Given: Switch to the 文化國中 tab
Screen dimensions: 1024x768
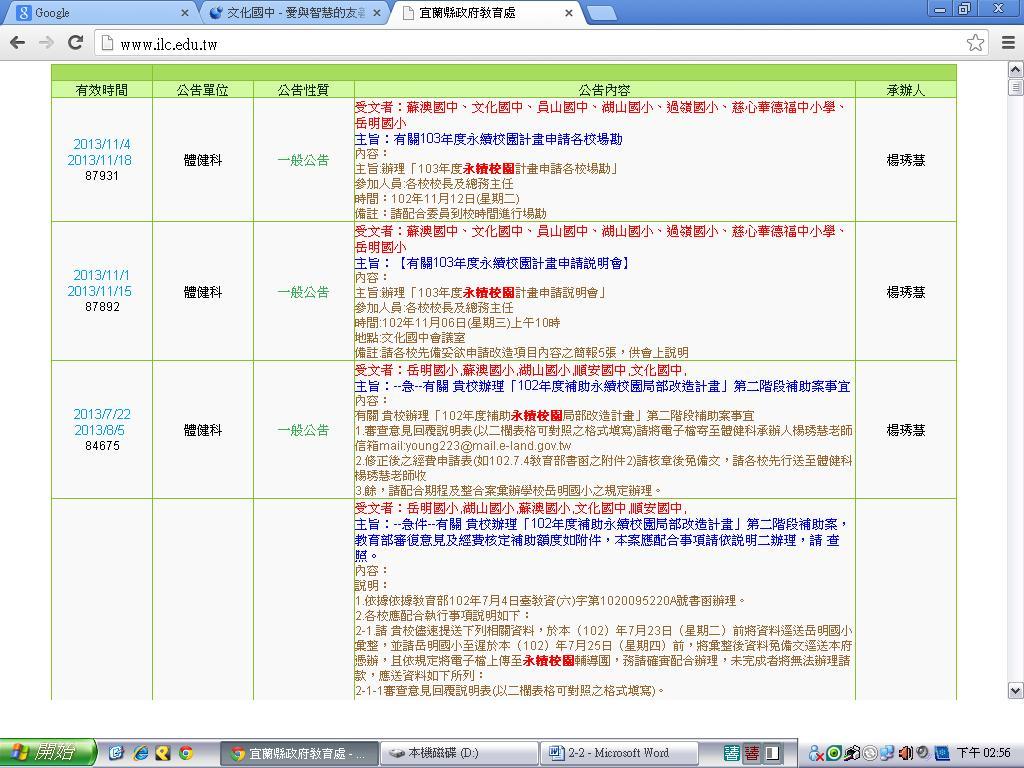Looking at the screenshot, I should click(x=290, y=13).
